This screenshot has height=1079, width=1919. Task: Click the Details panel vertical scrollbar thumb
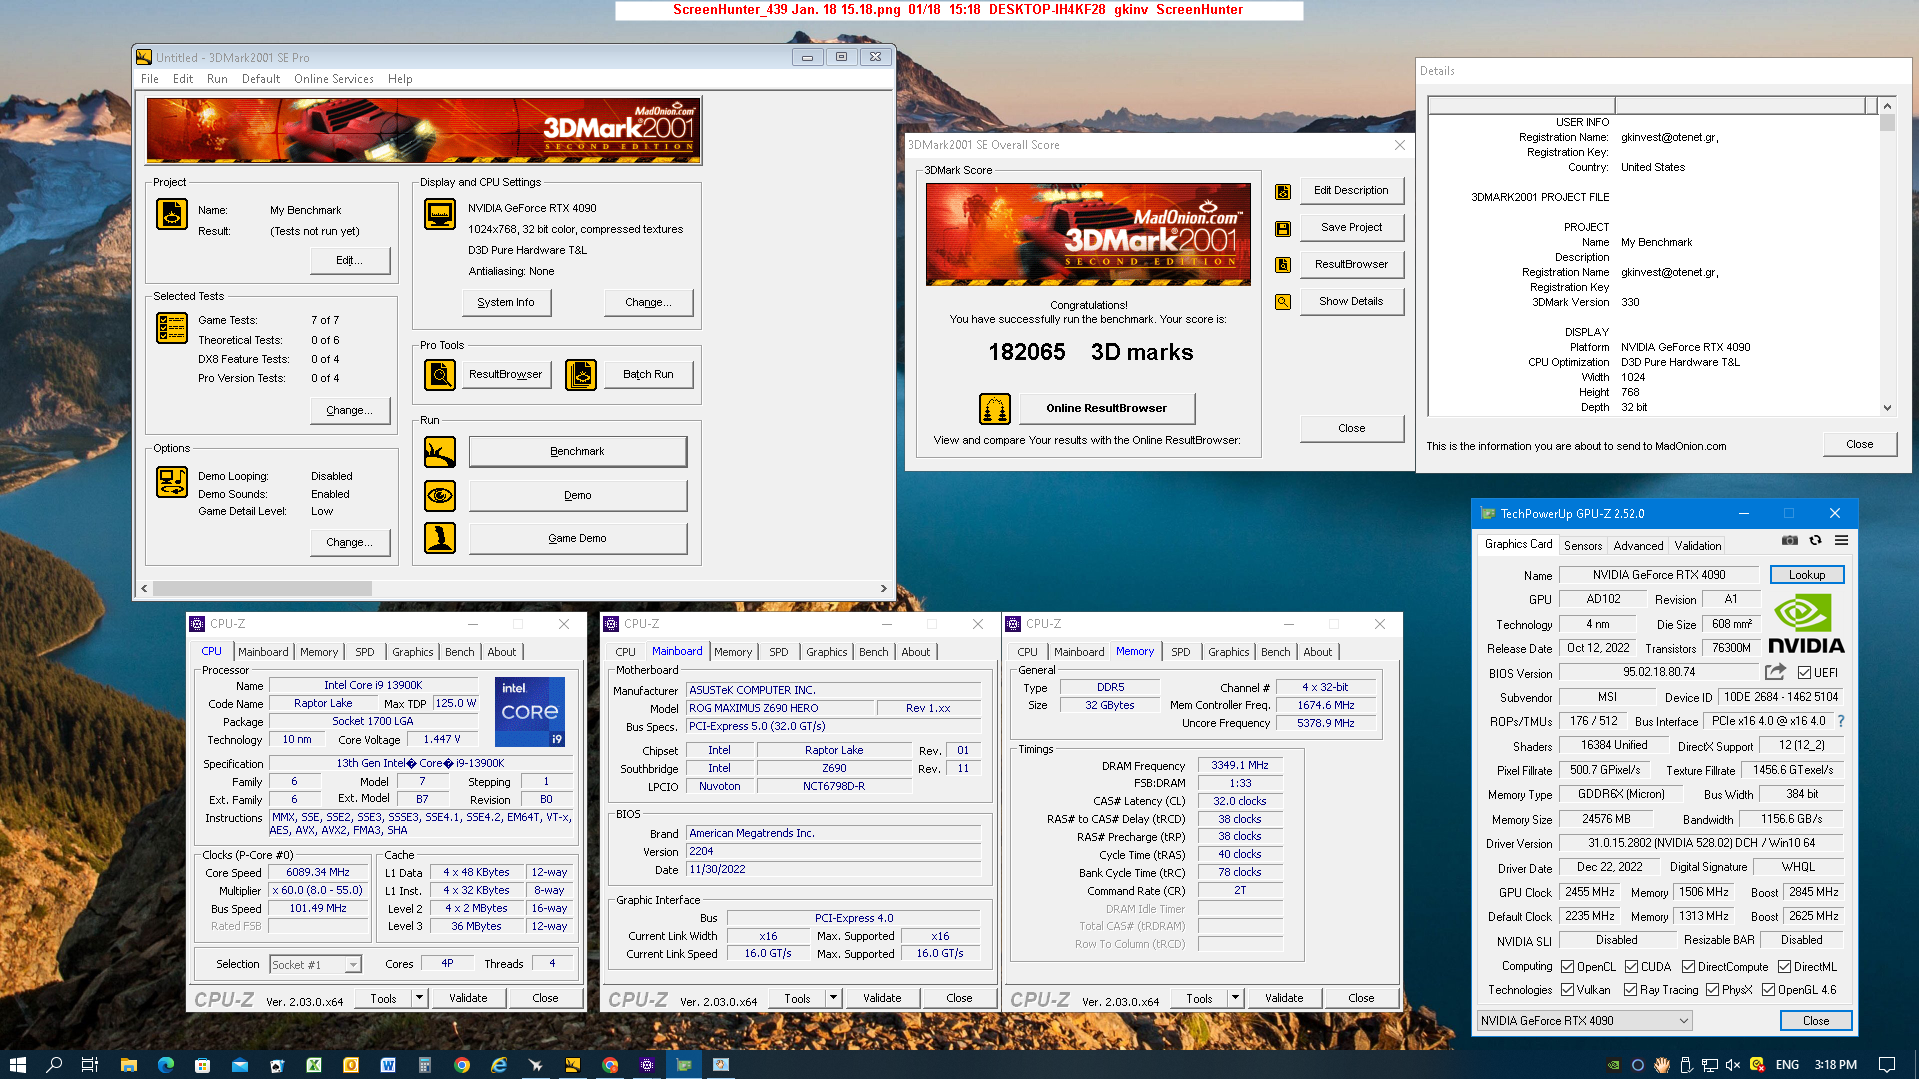[1887, 123]
